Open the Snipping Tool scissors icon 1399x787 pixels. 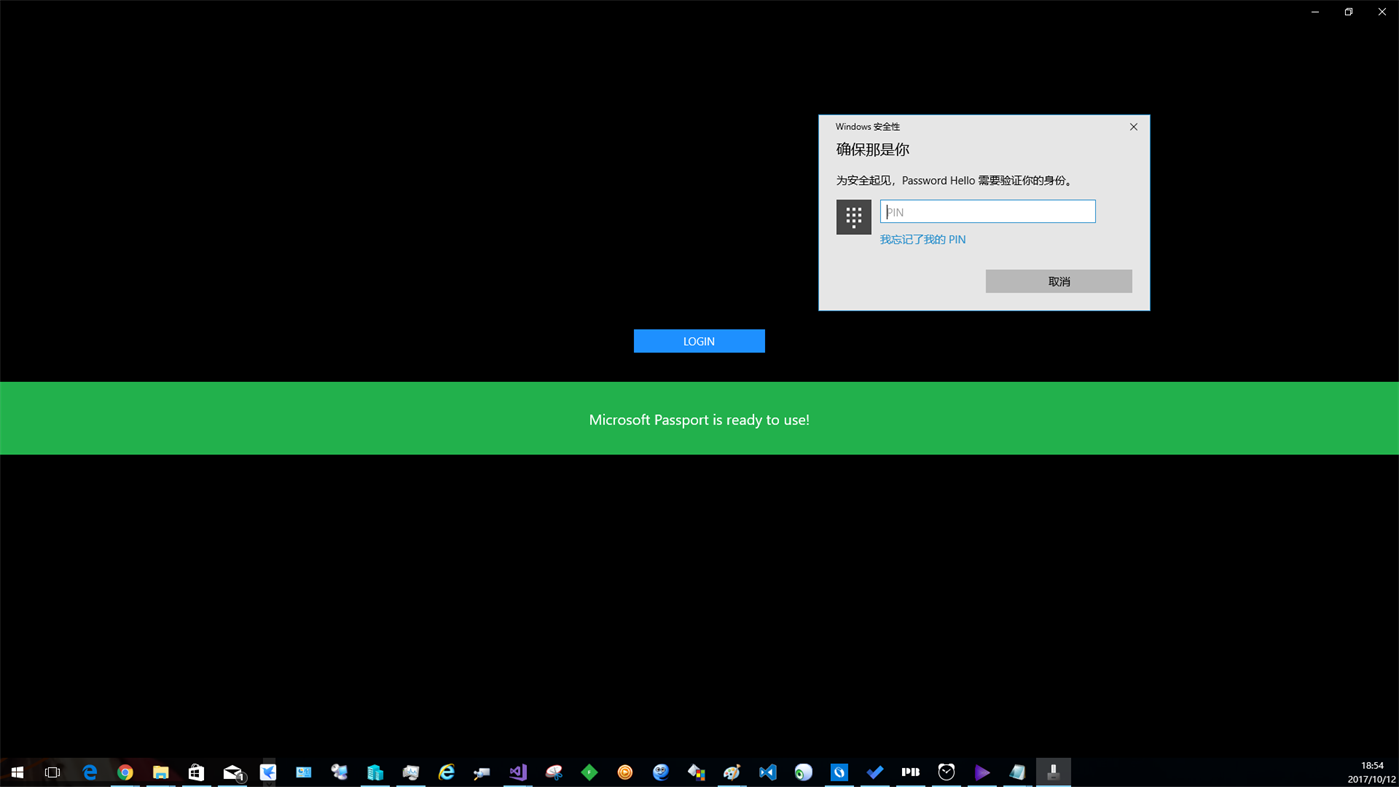554,772
